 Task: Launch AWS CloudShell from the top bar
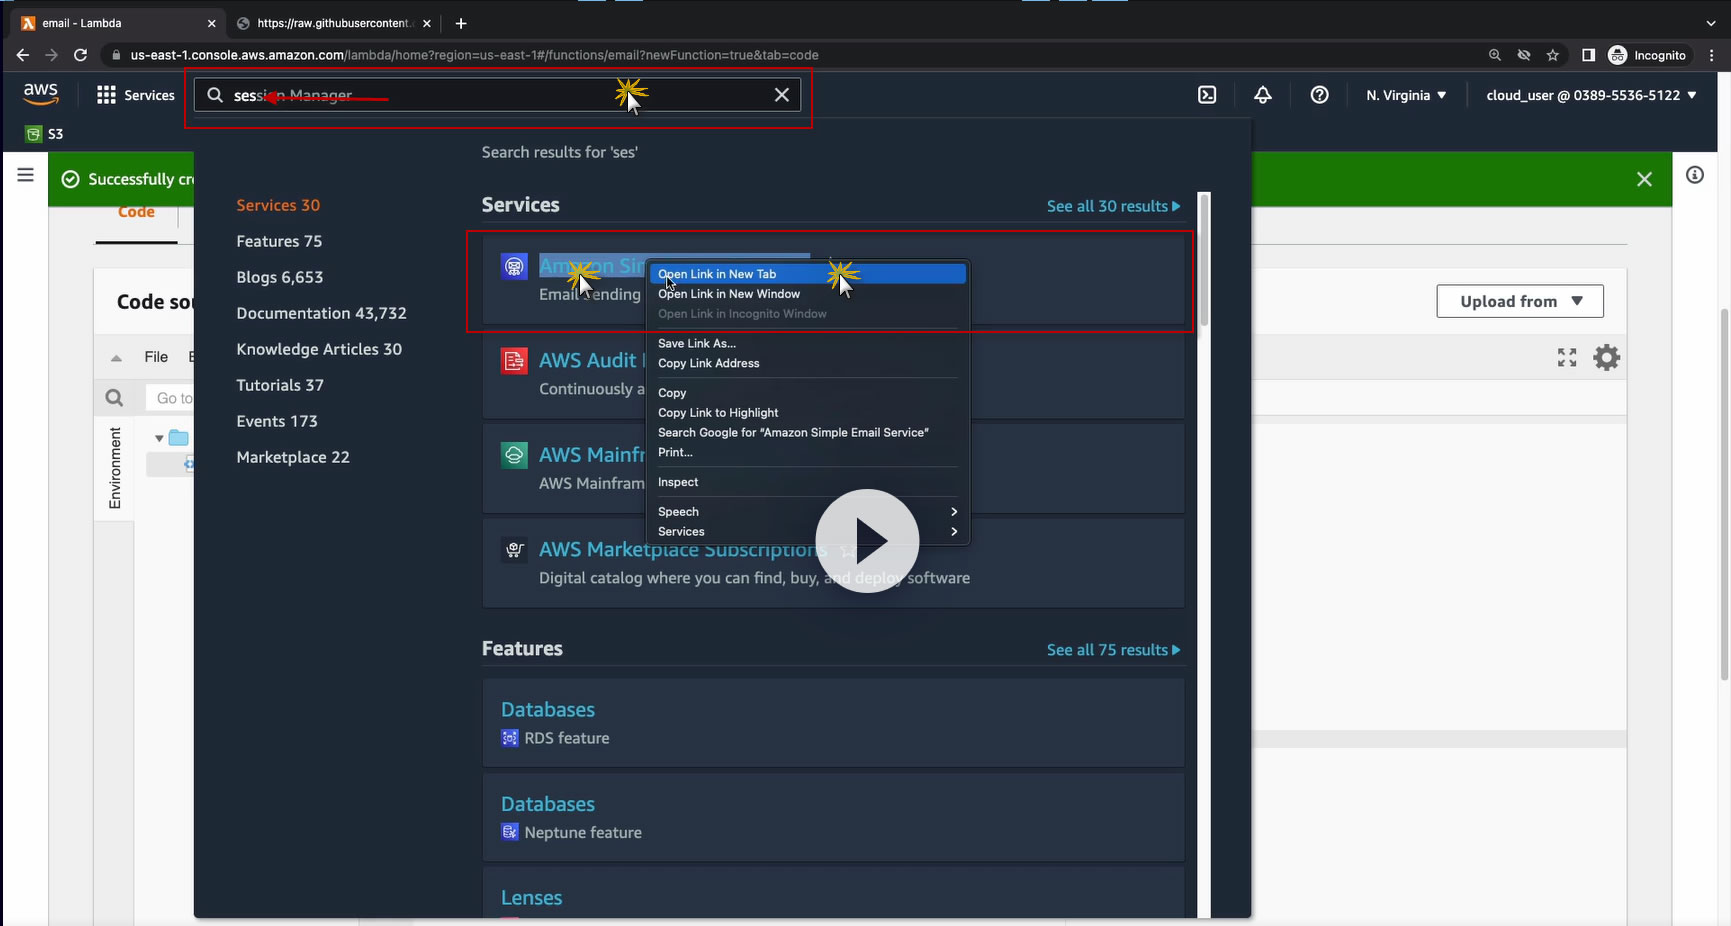click(1207, 95)
